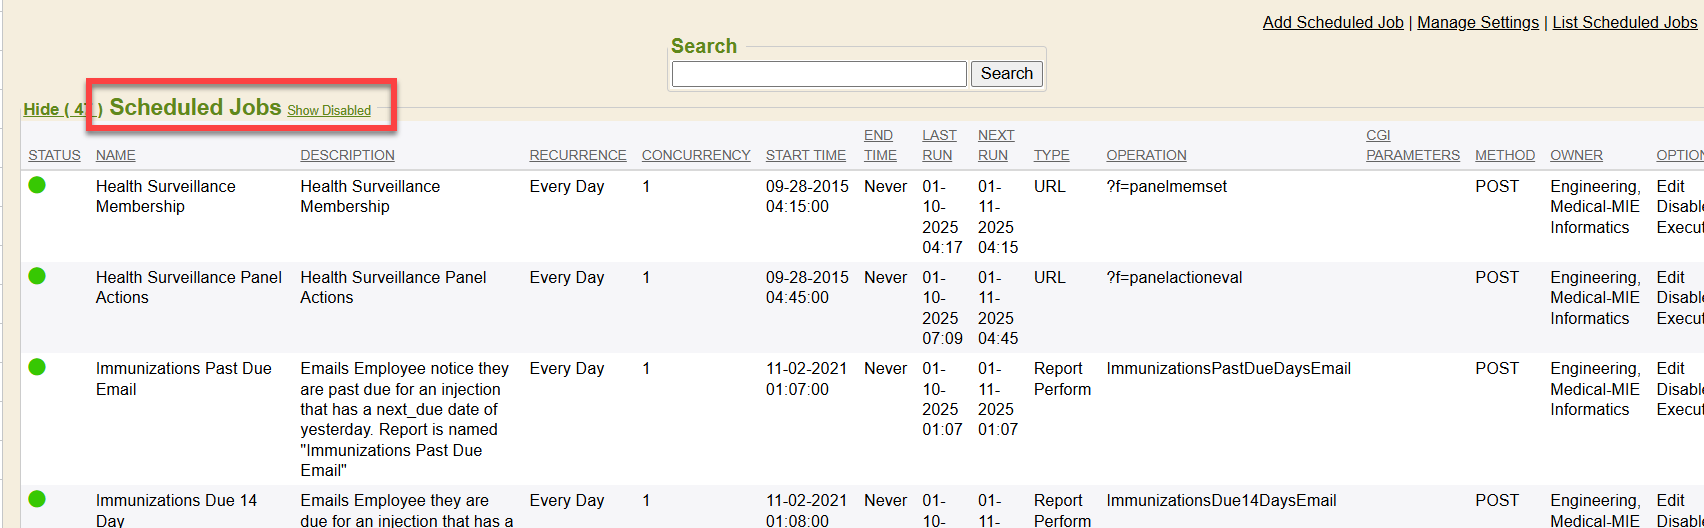The image size is (1704, 528).
Task: Sort table by Start Time header
Action: click(x=805, y=155)
